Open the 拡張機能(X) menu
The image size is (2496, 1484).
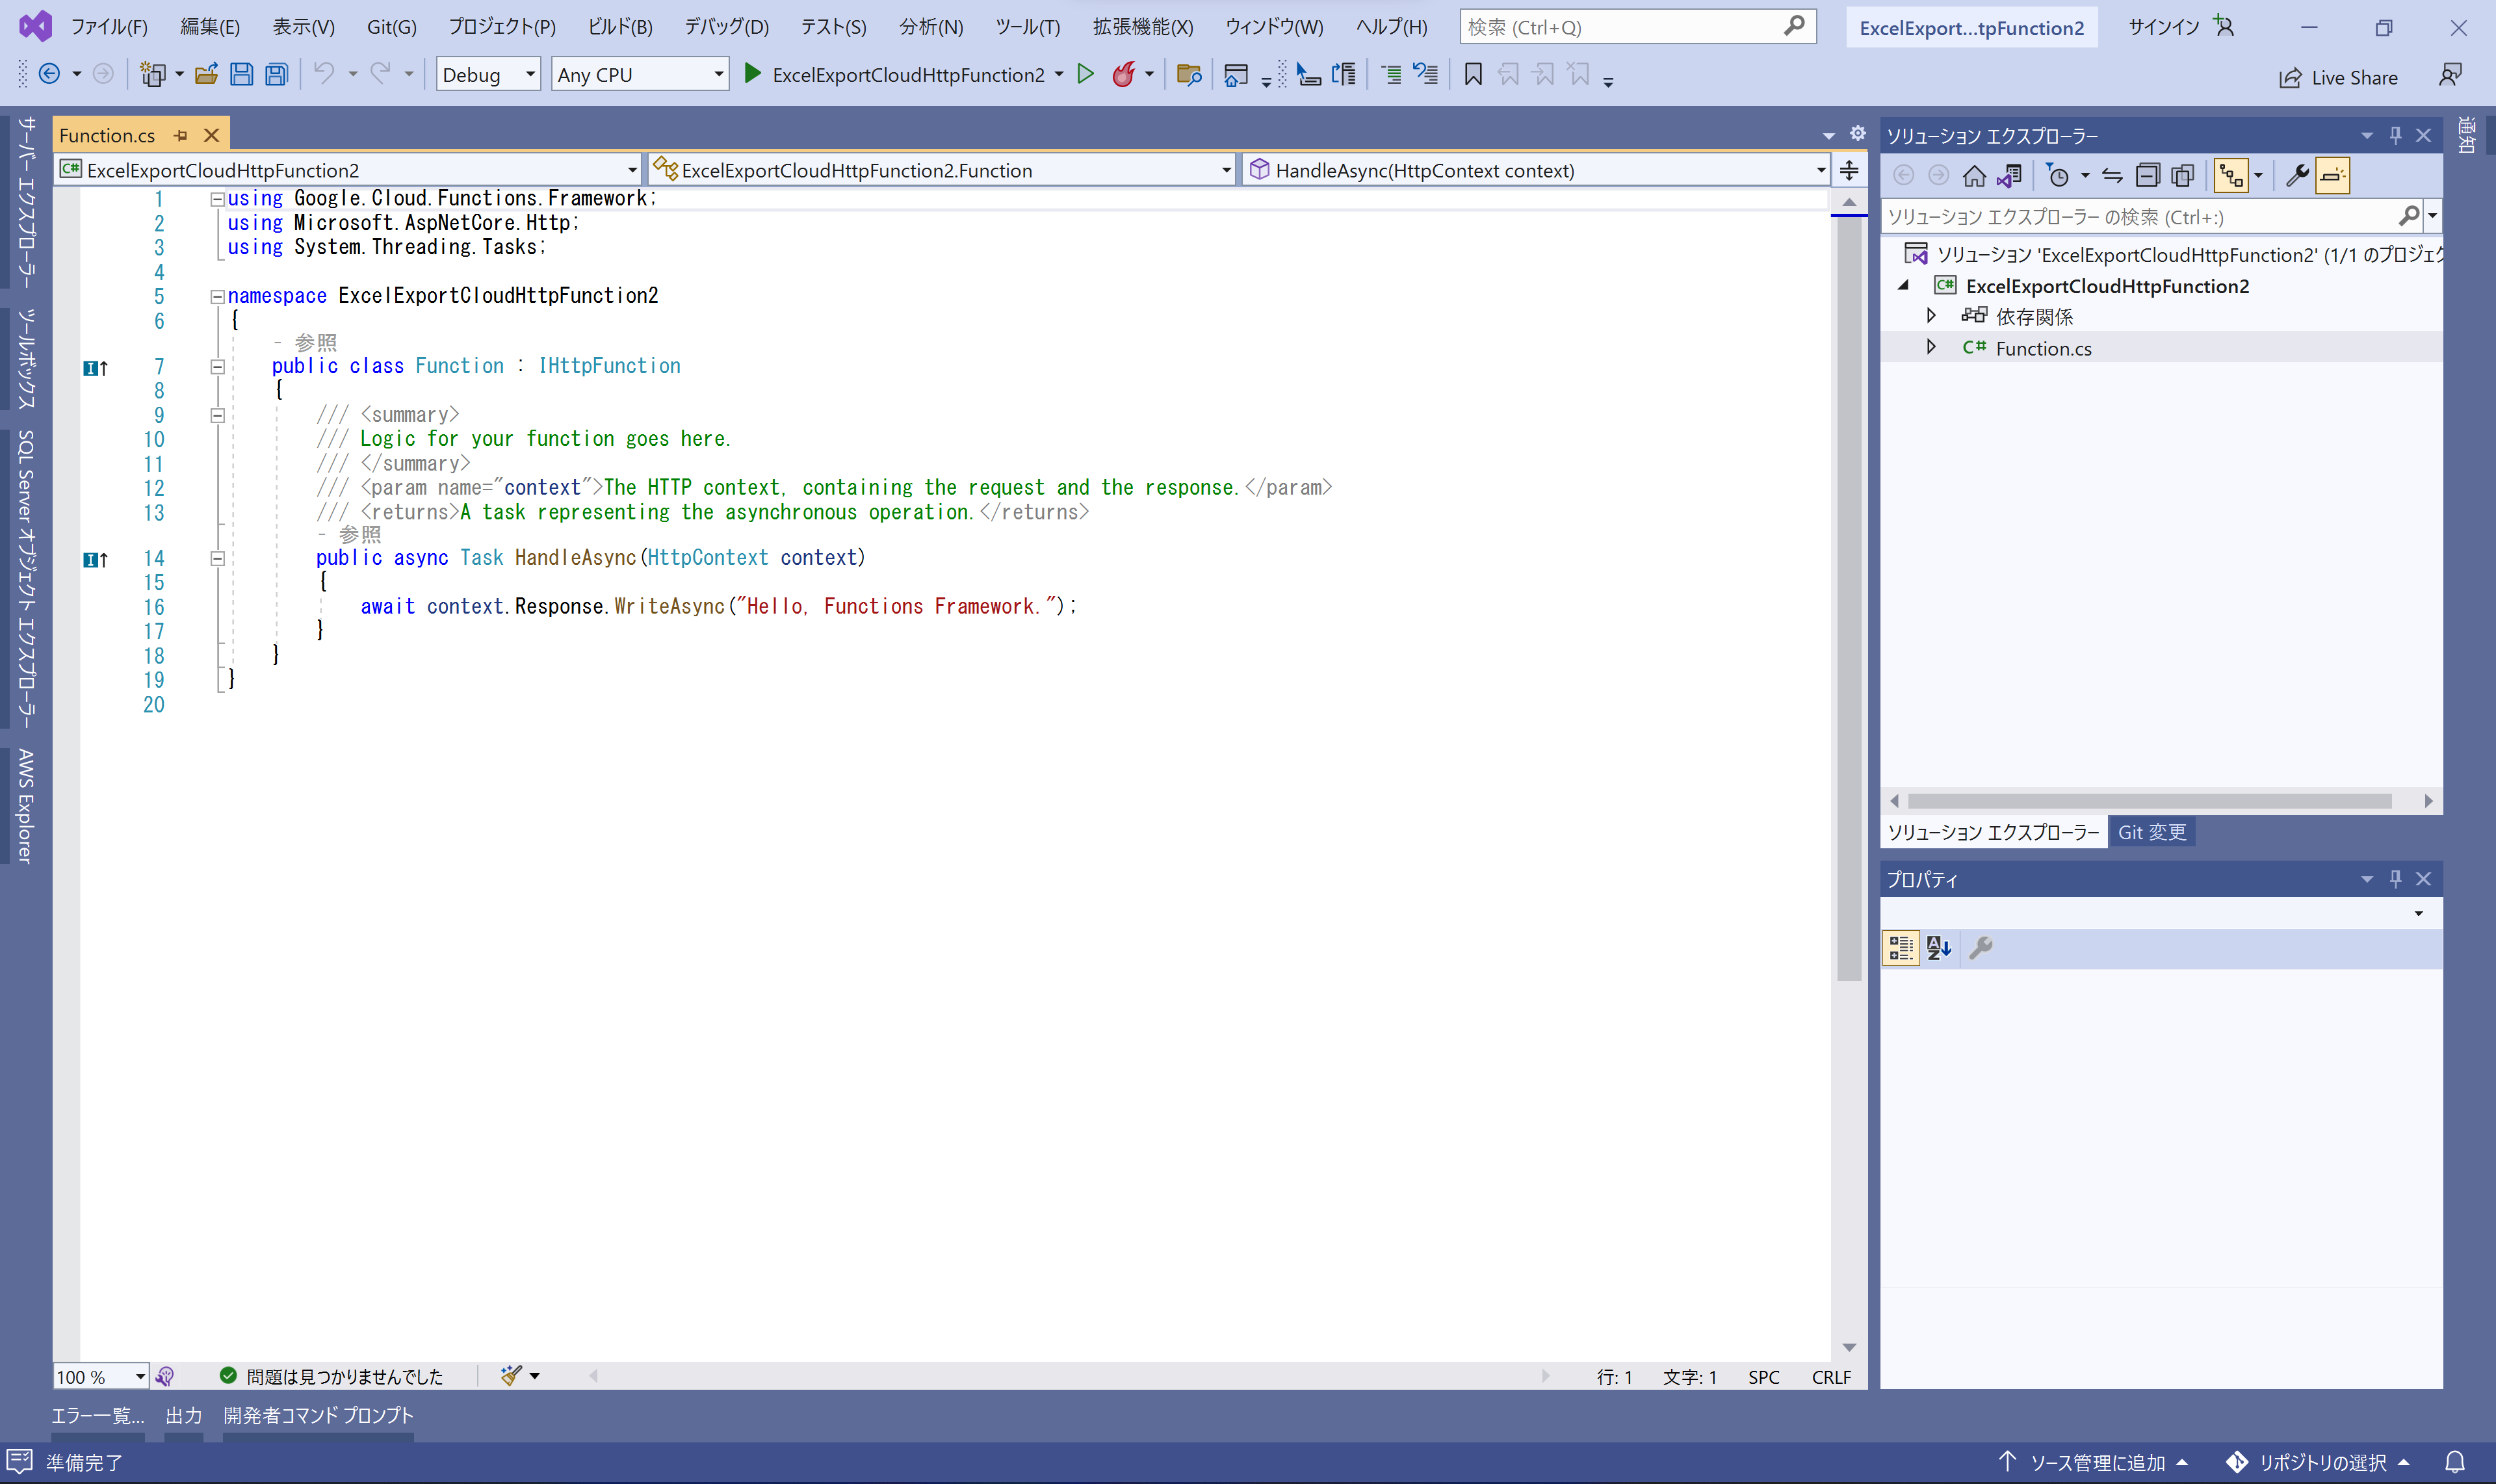tap(1143, 27)
